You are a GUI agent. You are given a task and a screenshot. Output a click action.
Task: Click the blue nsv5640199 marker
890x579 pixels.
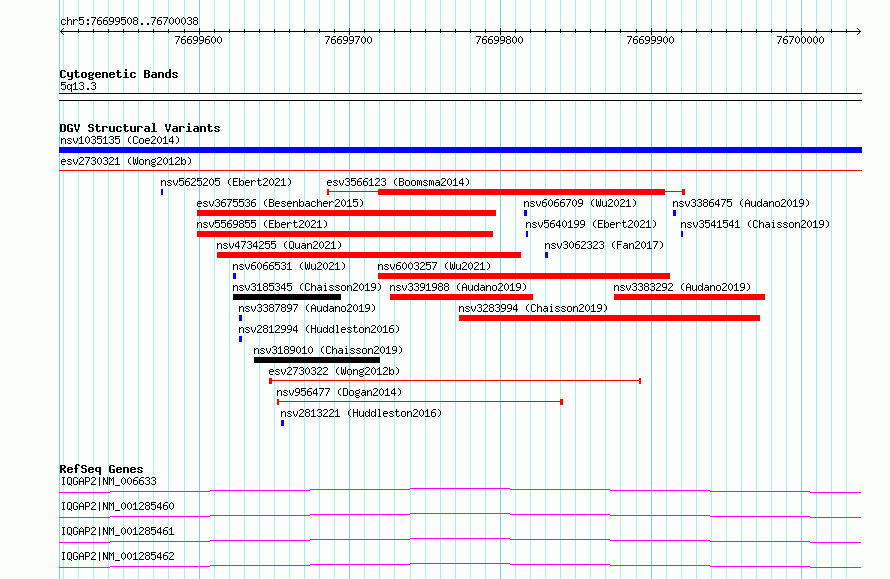coord(527,234)
